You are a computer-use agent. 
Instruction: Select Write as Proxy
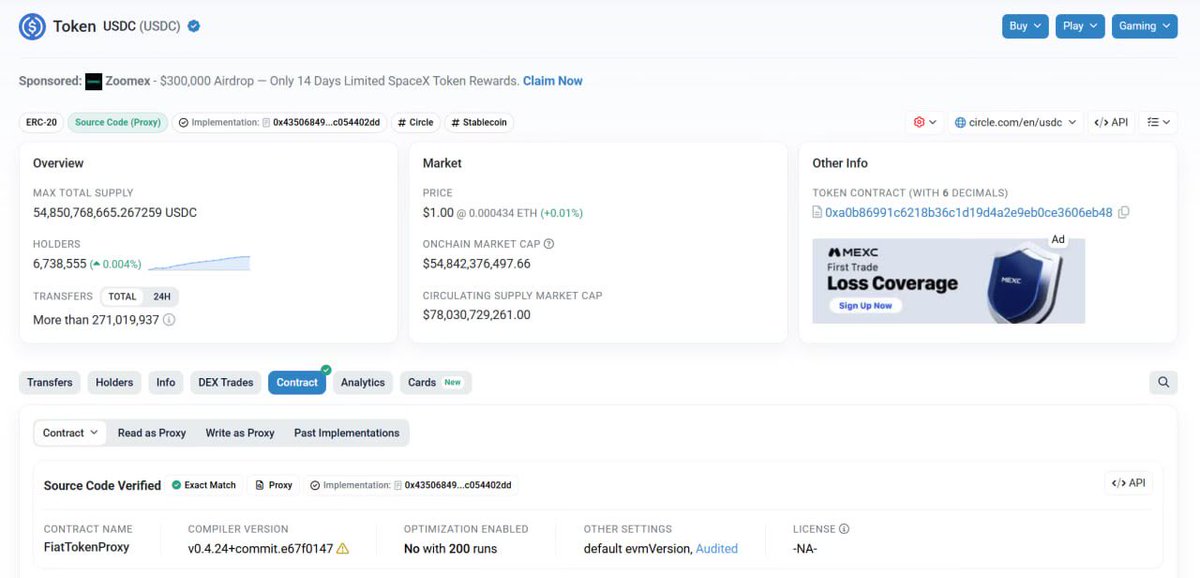(240, 433)
